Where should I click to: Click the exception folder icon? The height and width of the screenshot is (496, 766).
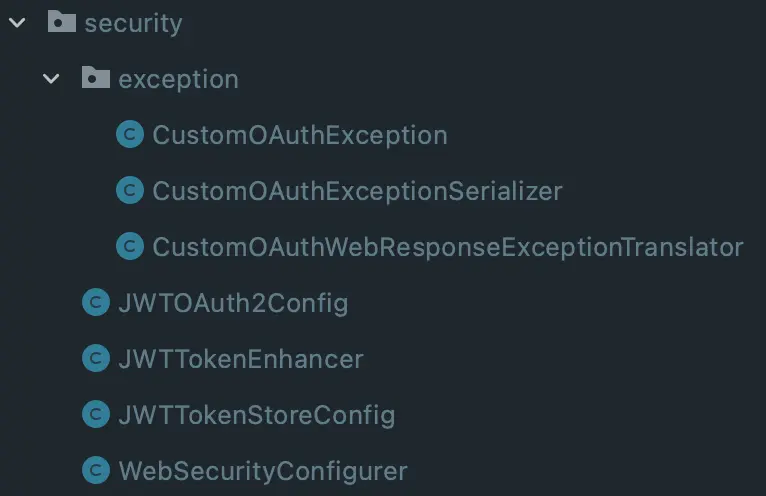click(96, 78)
